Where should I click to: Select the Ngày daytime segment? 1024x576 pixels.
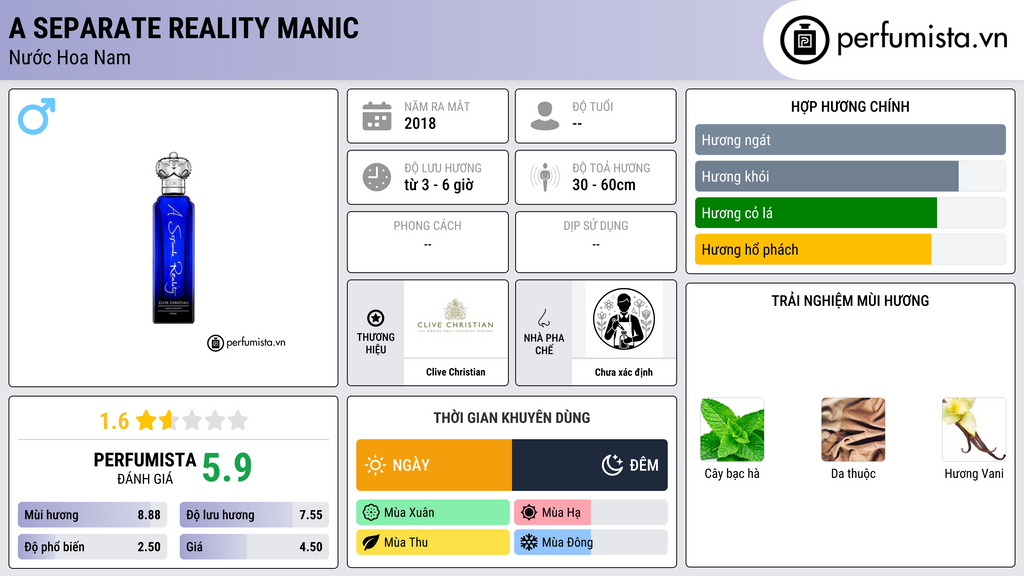434,465
